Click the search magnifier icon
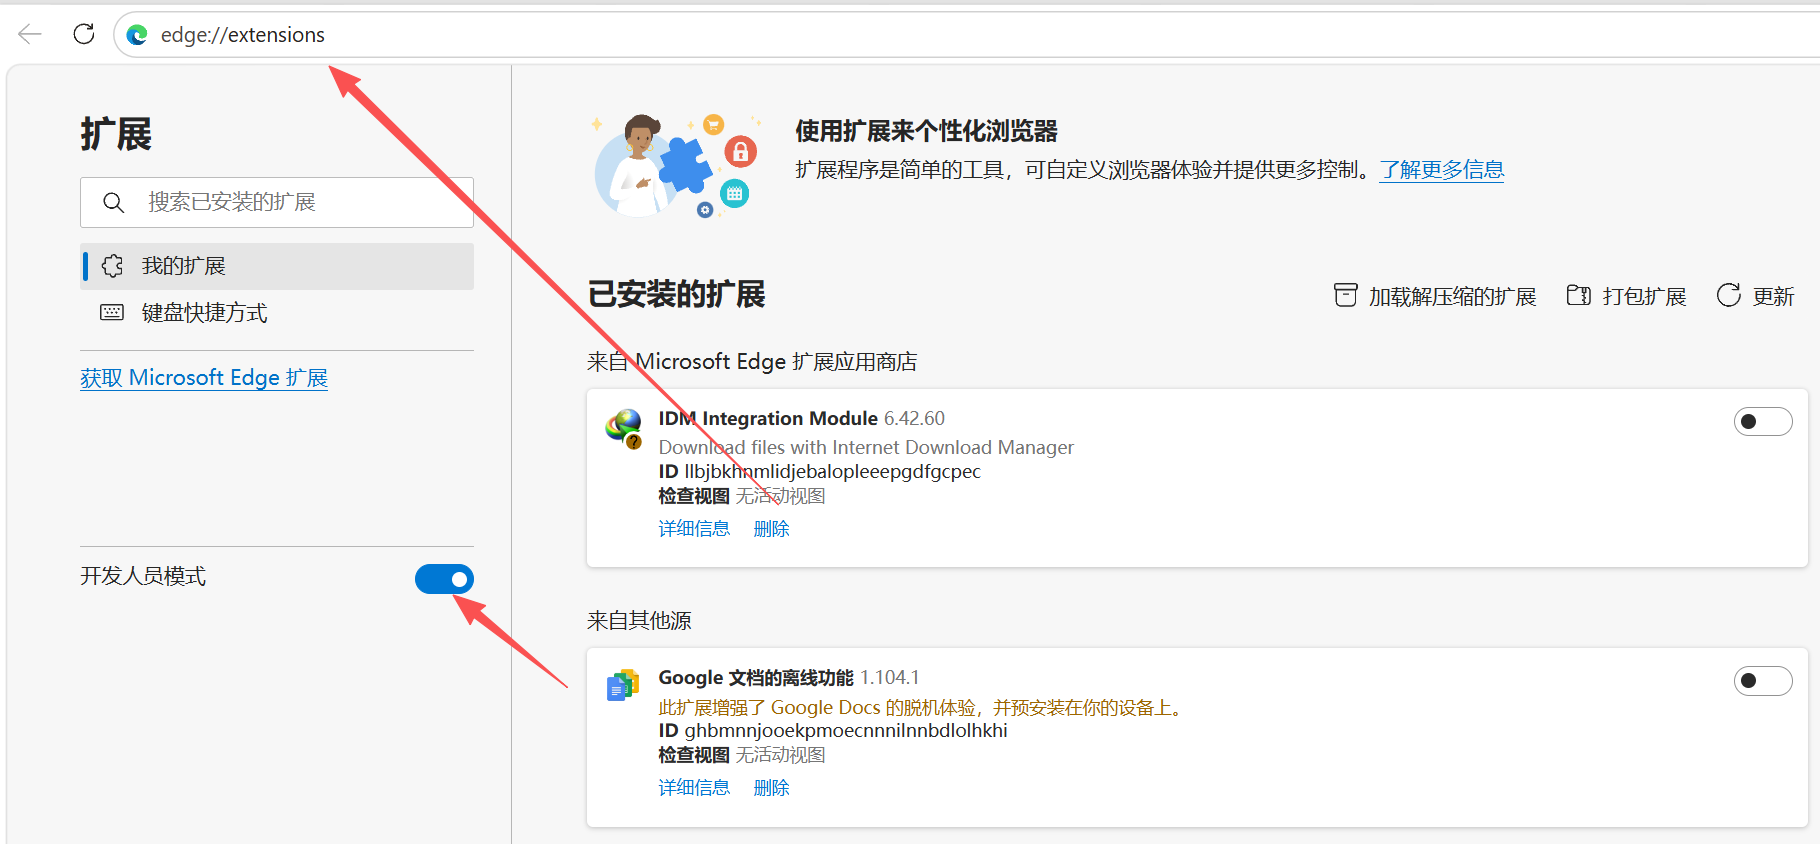The height and width of the screenshot is (844, 1820). [114, 203]
